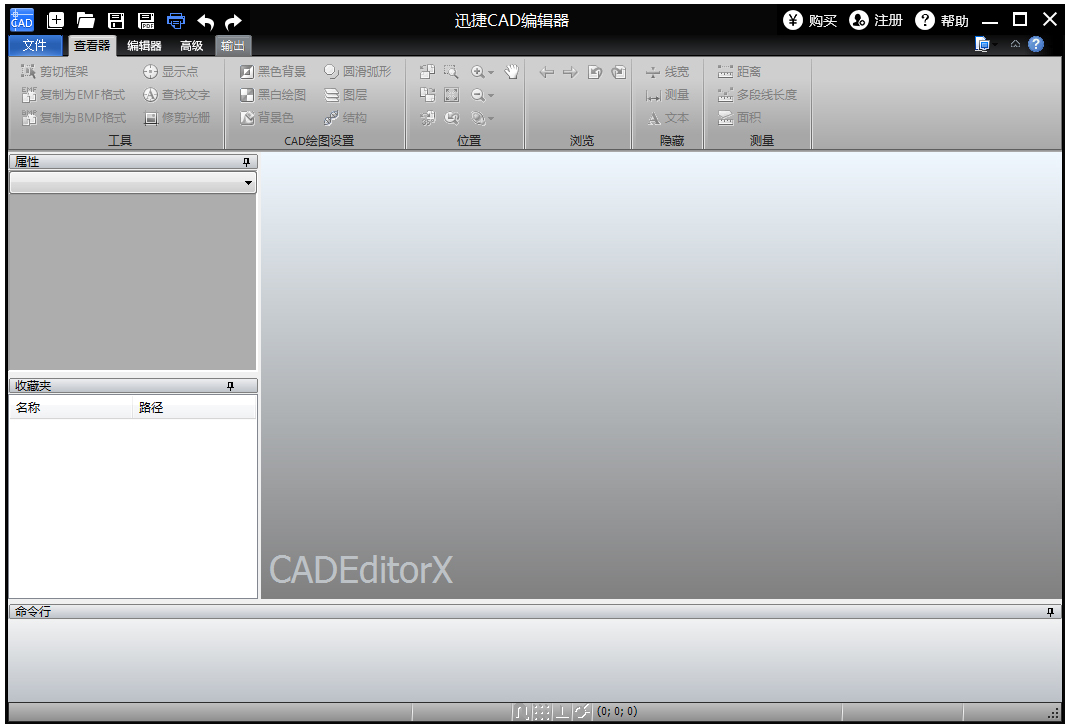The height and width of the screenshot is (727, 1069).
Task: Toggle 圆滑弧形 option
Action: tap(358, 72)
